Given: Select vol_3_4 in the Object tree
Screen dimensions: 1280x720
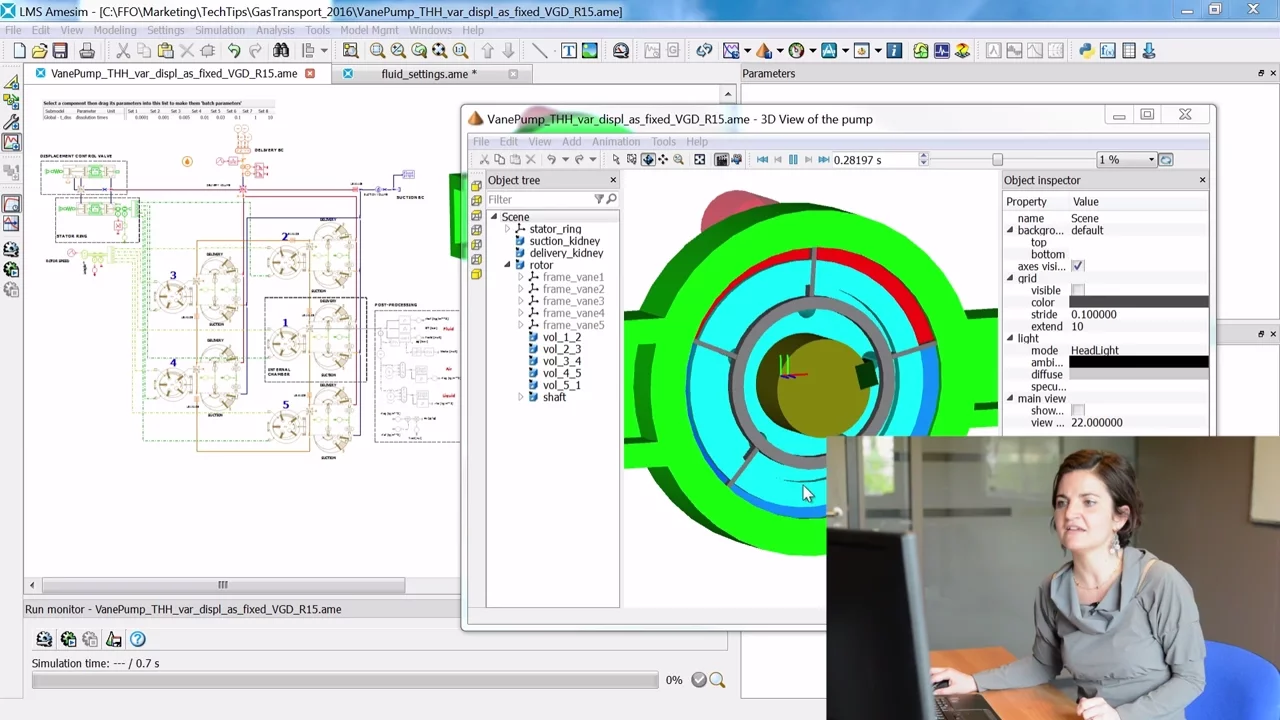Looking at the screenshot, I should click(x=562, y=361).
